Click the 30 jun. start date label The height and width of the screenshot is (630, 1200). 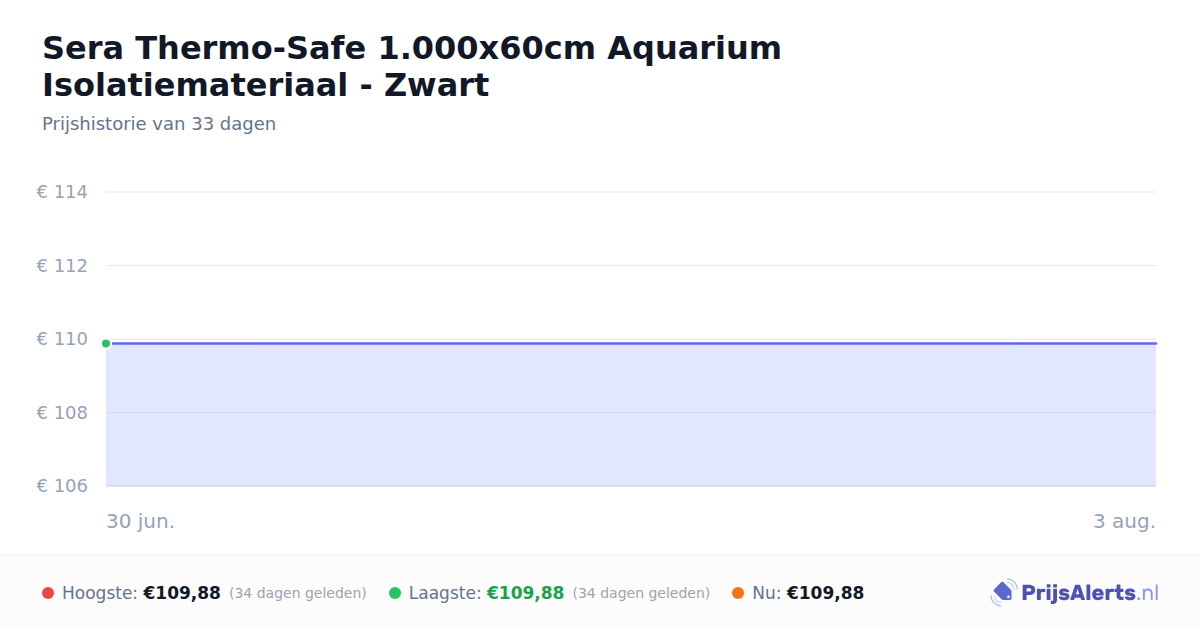141,522
